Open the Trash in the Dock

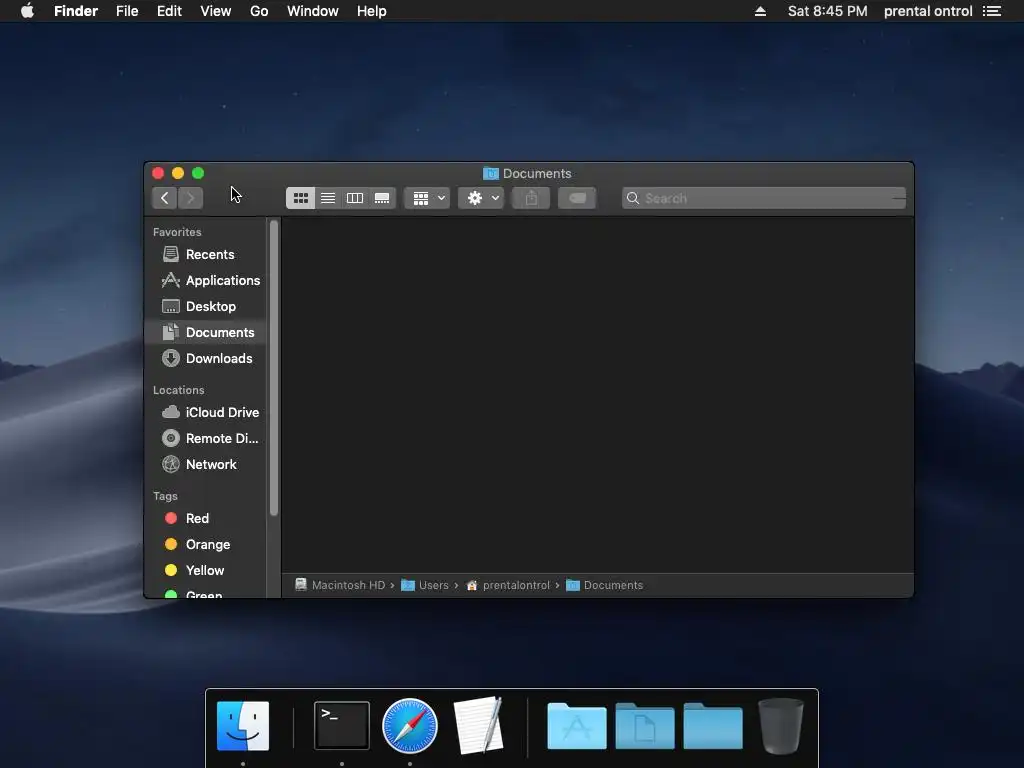pos(780,726)
